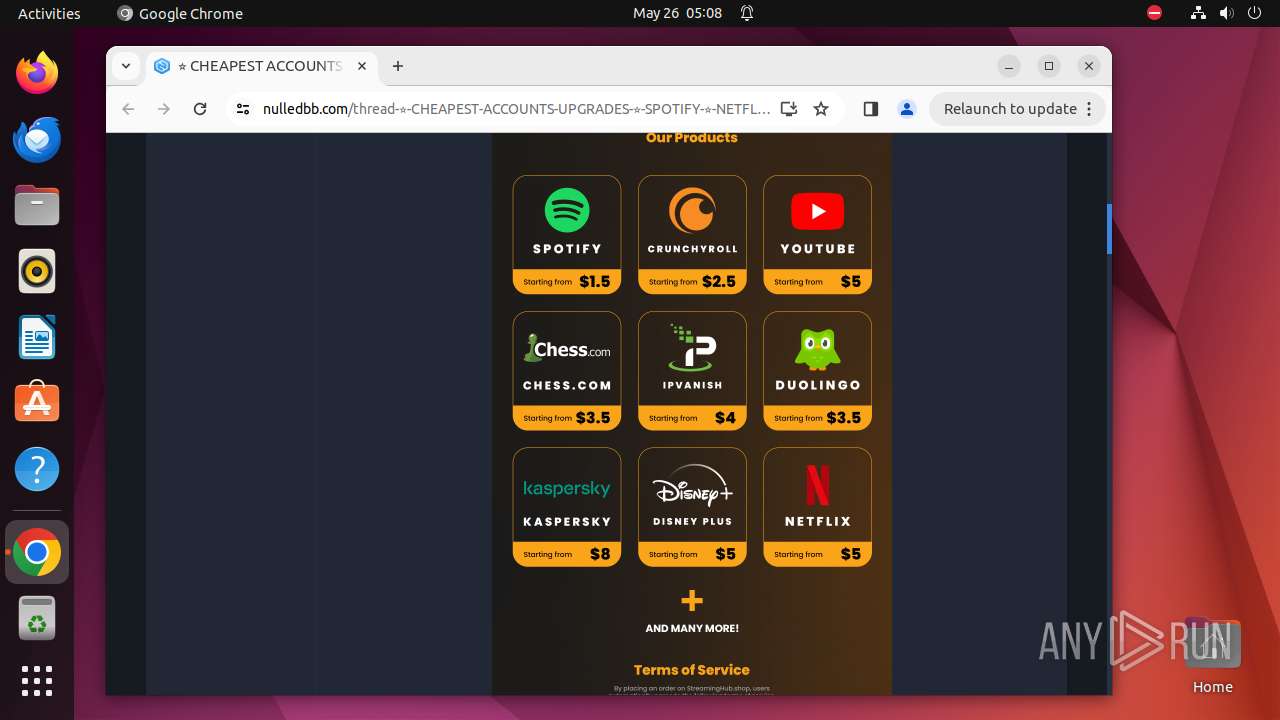
Task: Open system status menu
Action: [1225, 13]
